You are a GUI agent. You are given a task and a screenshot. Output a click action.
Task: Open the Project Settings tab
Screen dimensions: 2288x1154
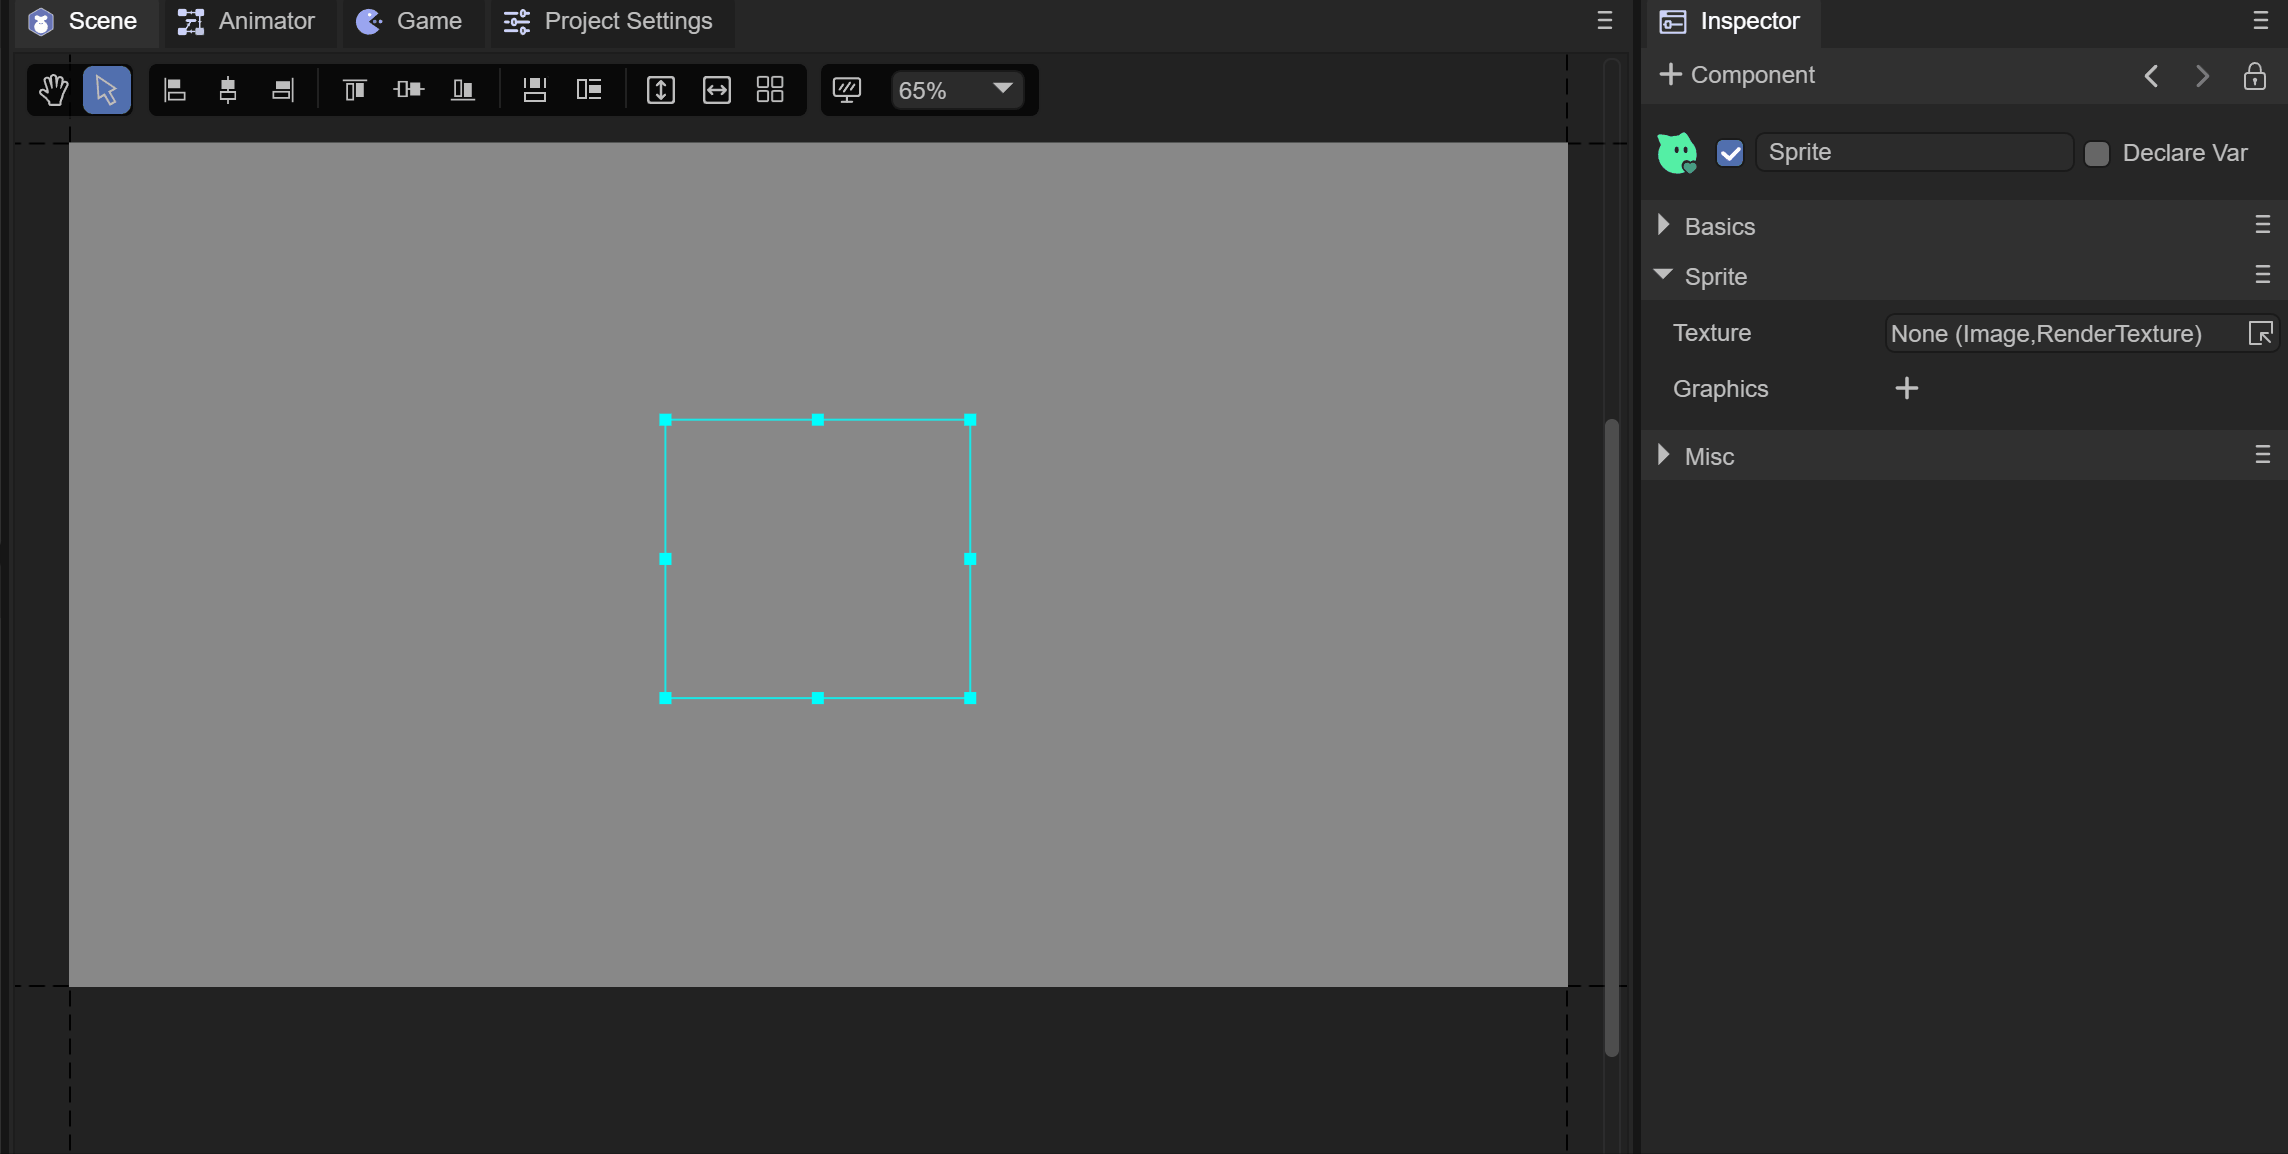click(609, 21)
